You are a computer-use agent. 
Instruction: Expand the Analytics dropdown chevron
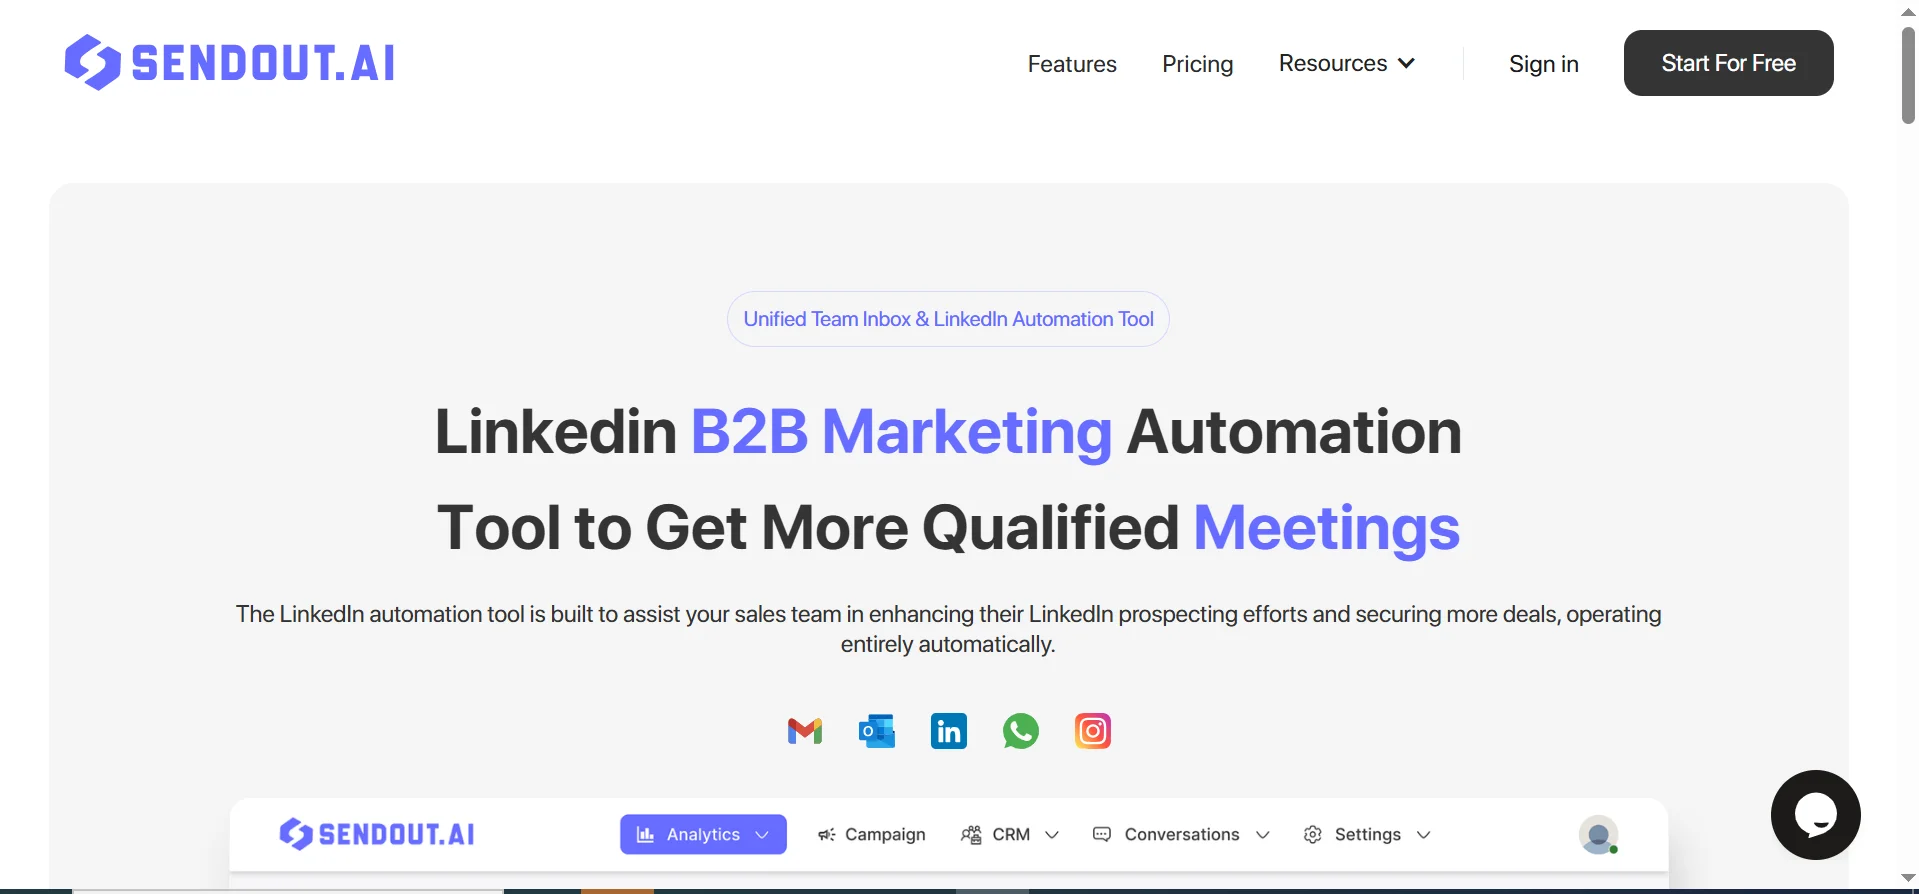[762, 835]
